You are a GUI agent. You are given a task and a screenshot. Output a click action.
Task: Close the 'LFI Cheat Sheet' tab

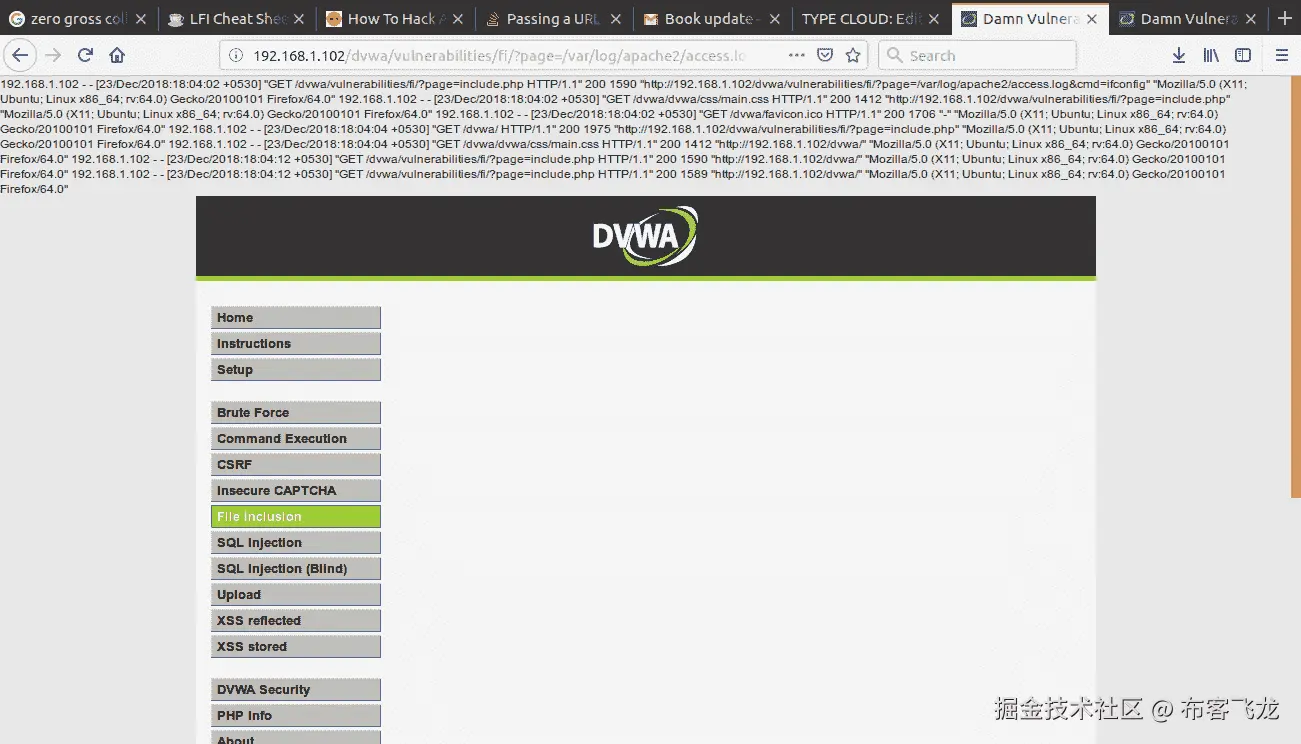[x=300, y=18]
